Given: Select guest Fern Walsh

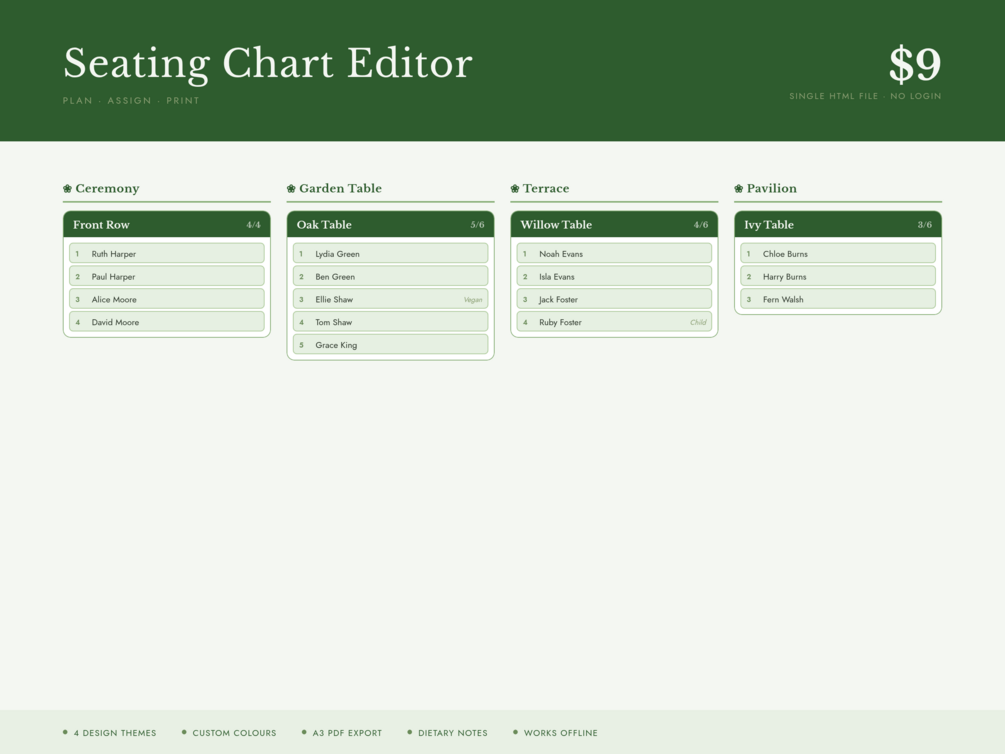Looking at the screenshot, I should pyautogui.click(x=838, y=299).
